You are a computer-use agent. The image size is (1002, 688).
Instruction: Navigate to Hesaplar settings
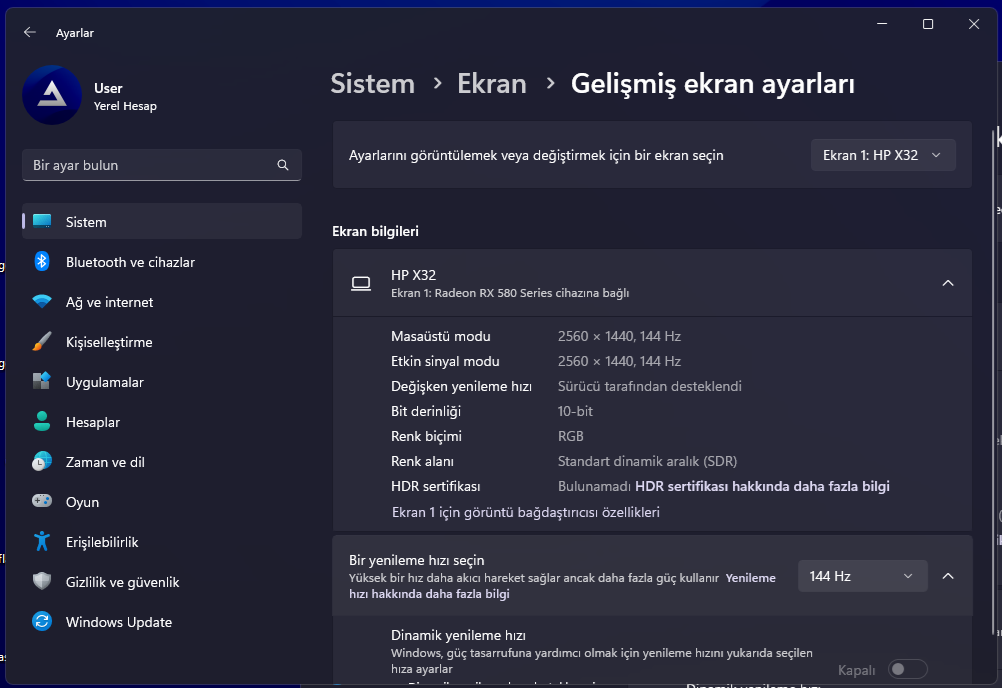pos(162,422)
